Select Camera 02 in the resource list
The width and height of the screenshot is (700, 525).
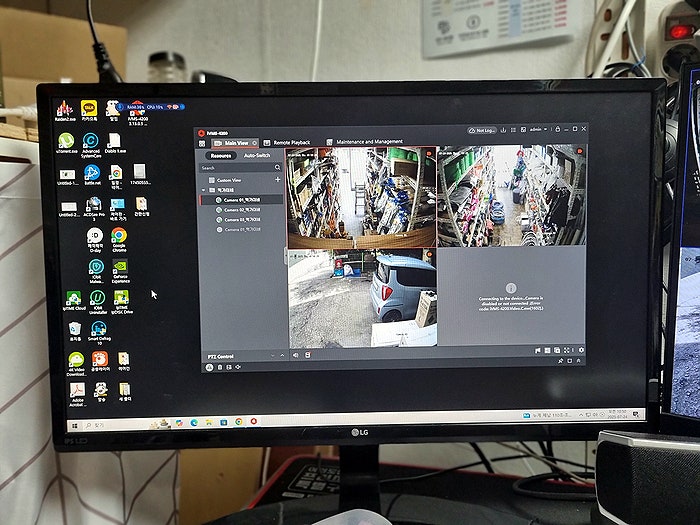click(242, 210)
